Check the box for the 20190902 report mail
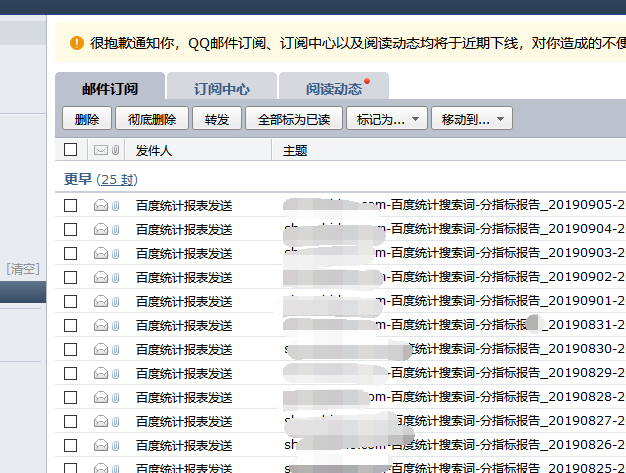Viewport: 626px width, 473px height. click(71, 277)
